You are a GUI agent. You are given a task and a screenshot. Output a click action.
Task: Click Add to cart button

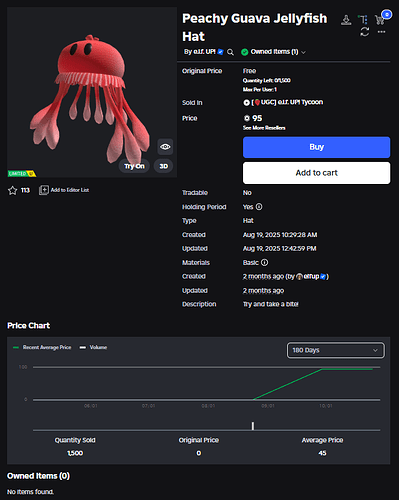tap(316, 173)
